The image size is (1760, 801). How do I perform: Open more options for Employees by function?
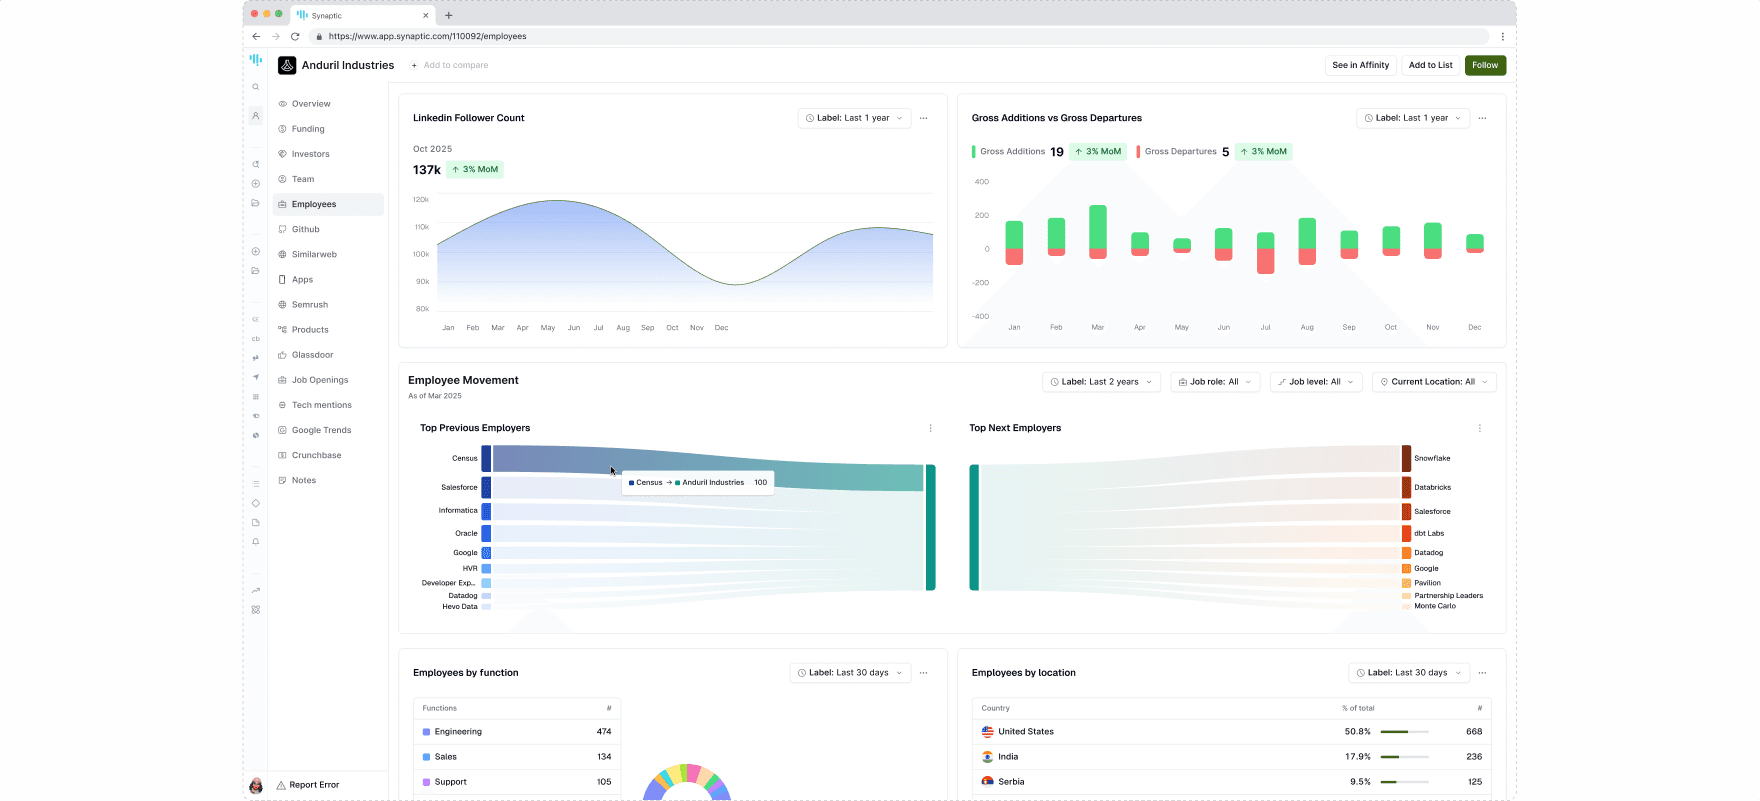tap(923, 673)
